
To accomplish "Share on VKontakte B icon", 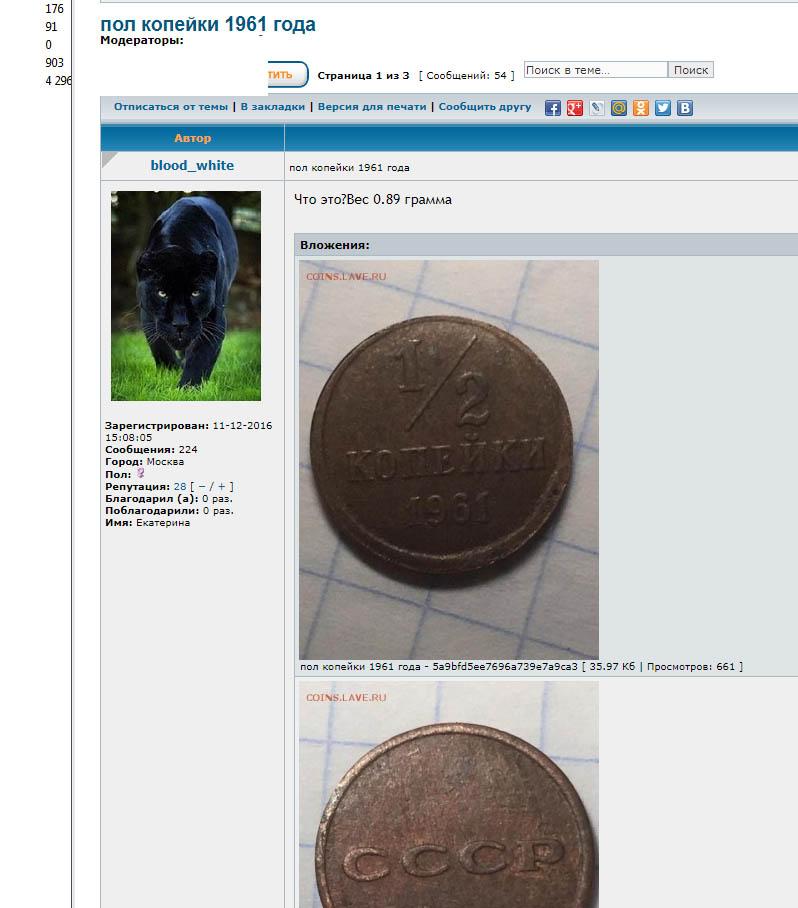I will click(x=684, y=108).
